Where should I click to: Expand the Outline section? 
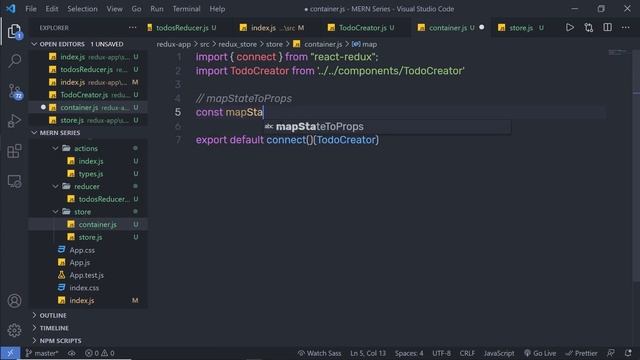point(34,315)
